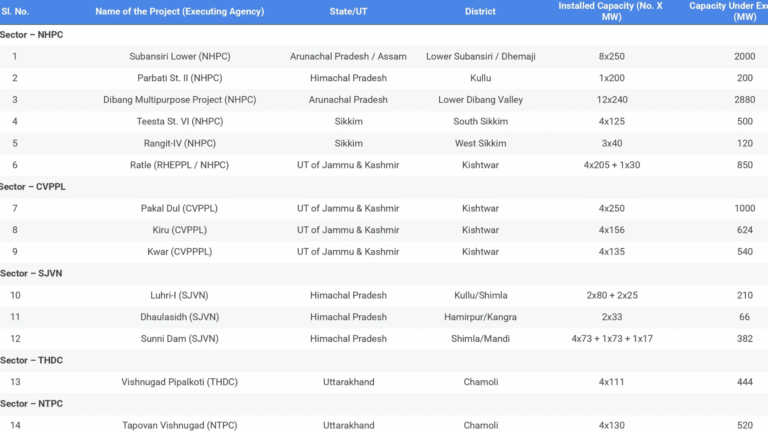Image resolution: width=768 pixels, height=432 pixels.
Task: Click the '4x205 + 1x30' capacity cell
Action: 612,165
